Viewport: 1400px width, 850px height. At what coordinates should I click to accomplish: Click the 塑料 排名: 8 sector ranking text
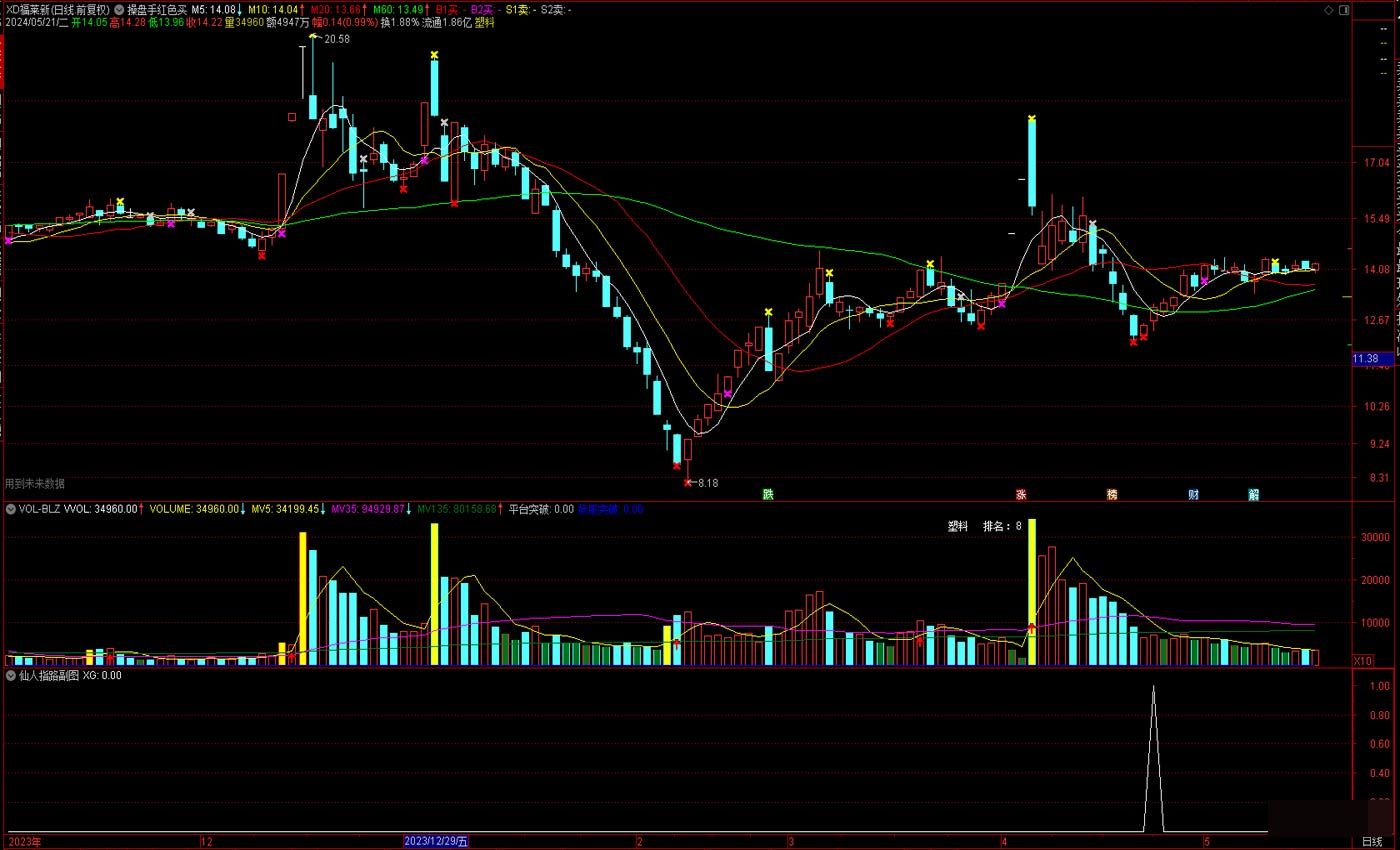985,526
